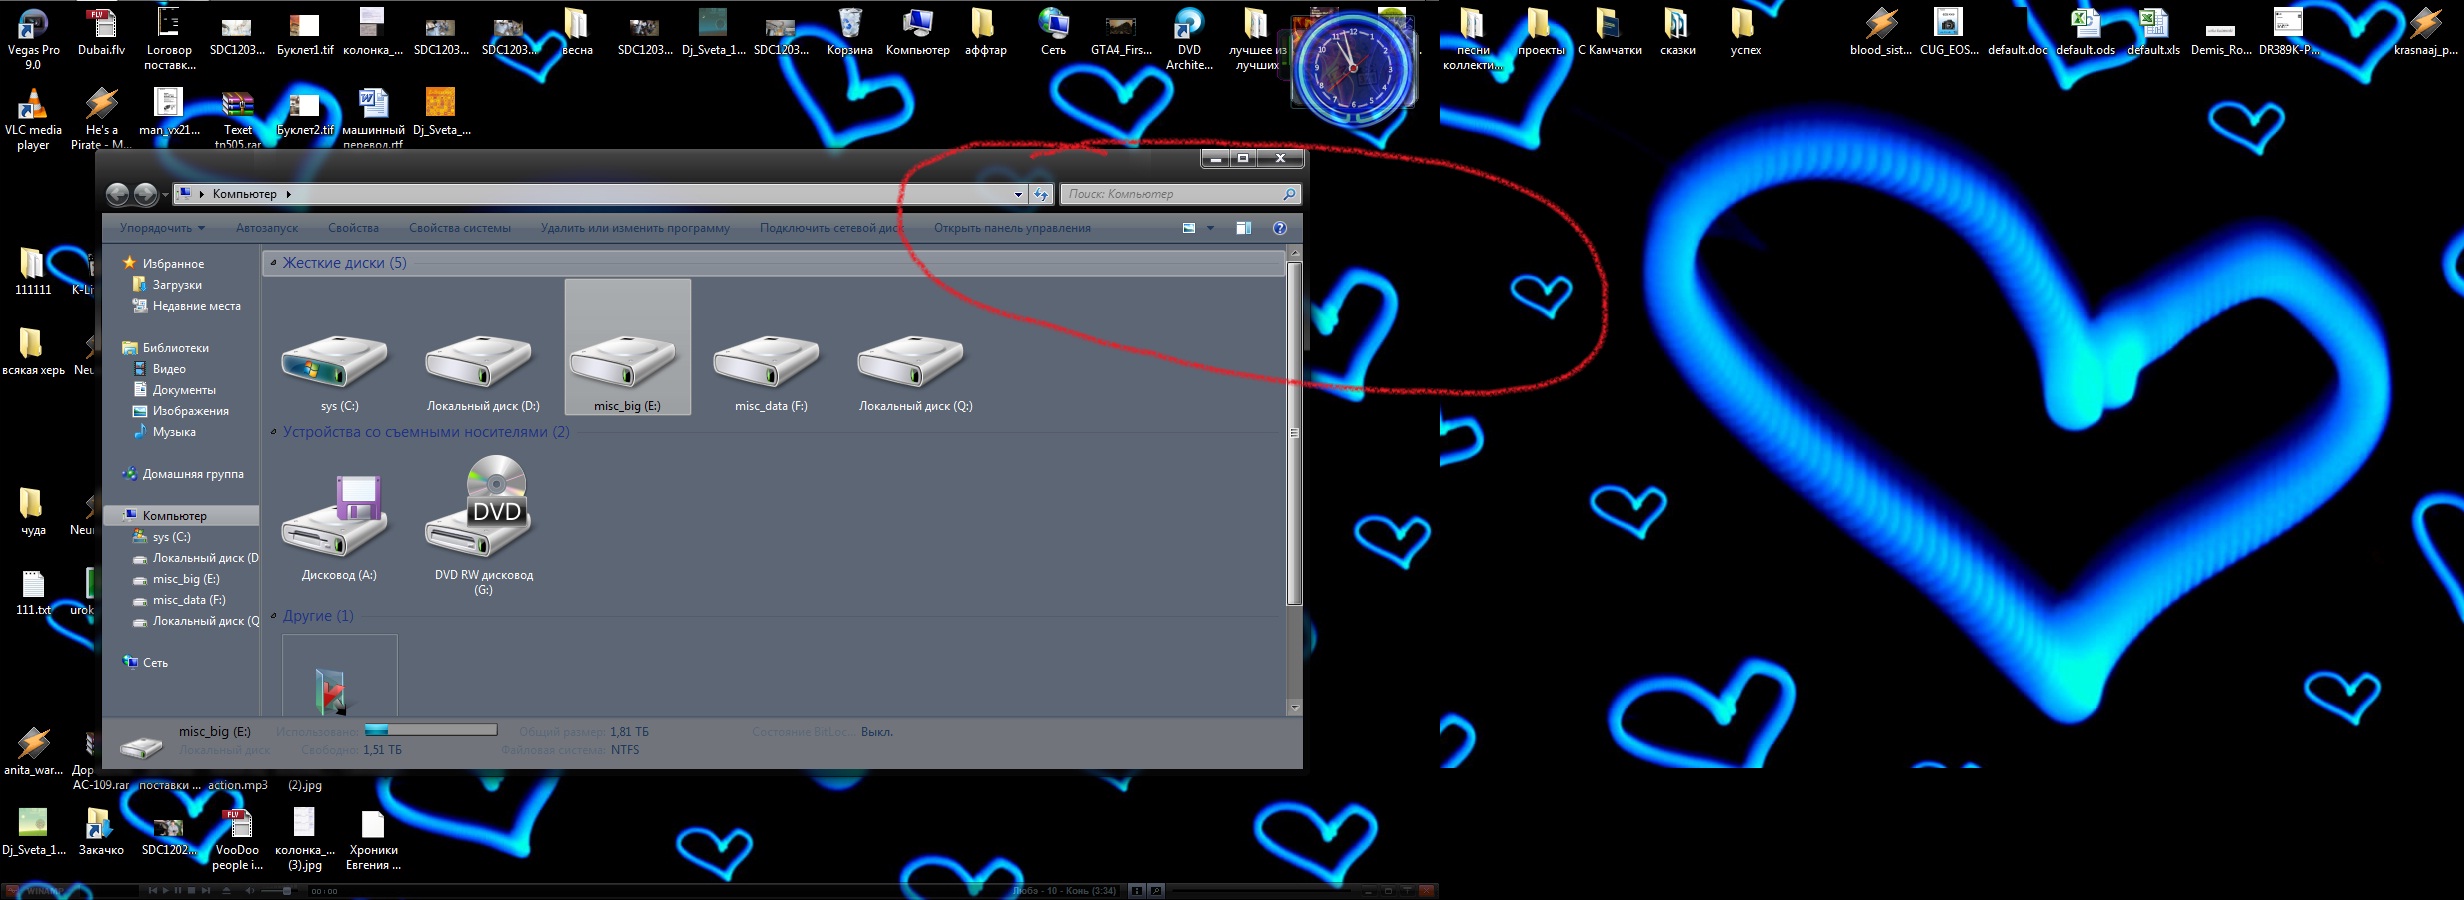Click the refresh button beside the address bar
2464x900 pixels.
pos(1041,194)
